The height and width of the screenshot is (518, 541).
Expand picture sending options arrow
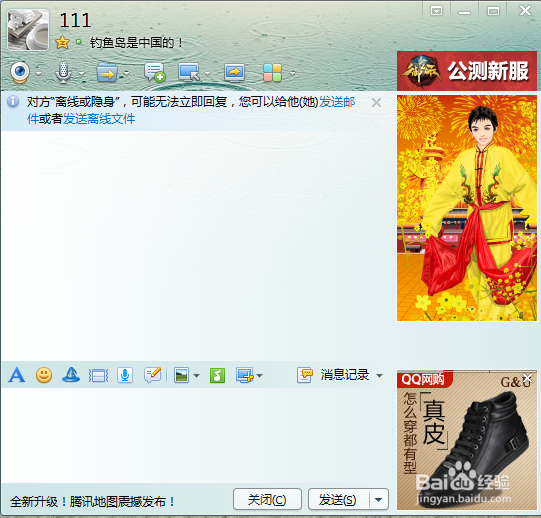pyautogui.click(x=196, y=375)
